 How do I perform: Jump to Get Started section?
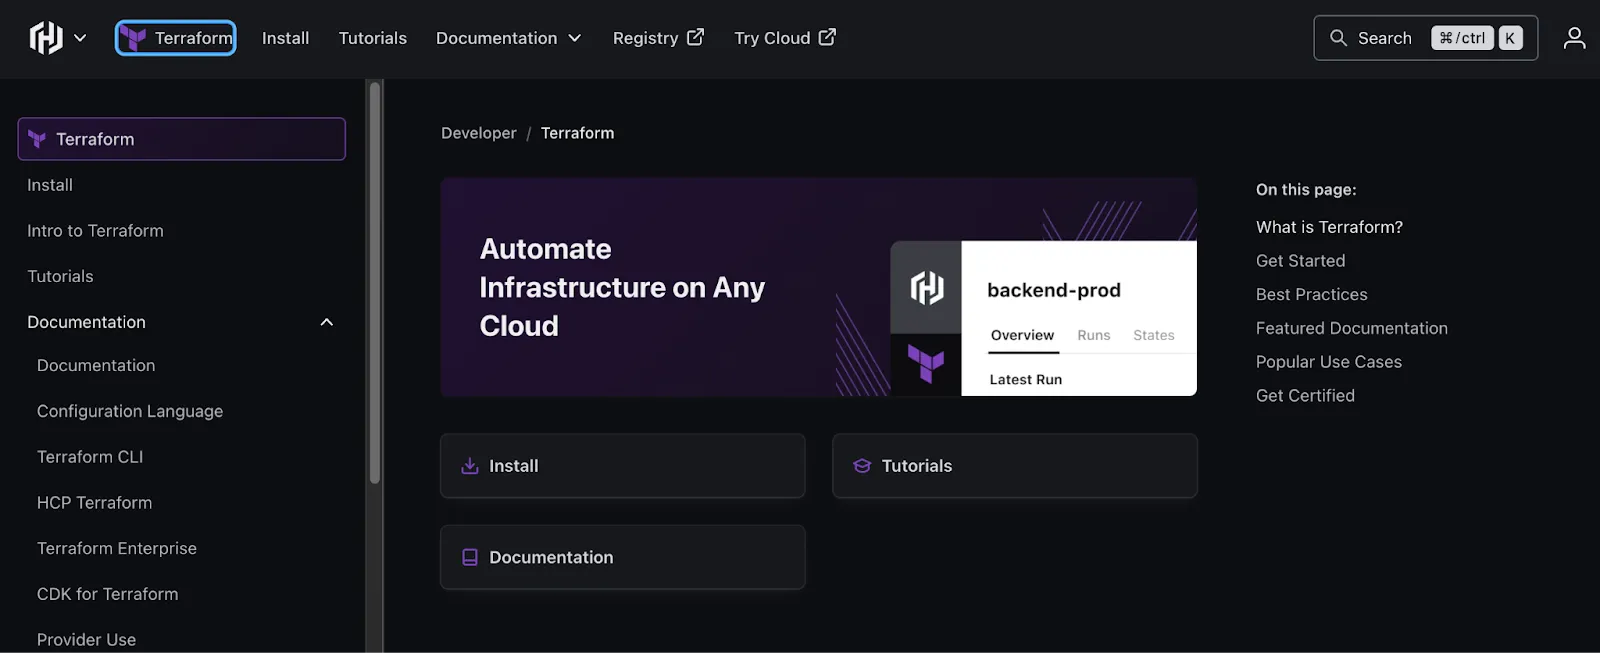(1300, 261)
